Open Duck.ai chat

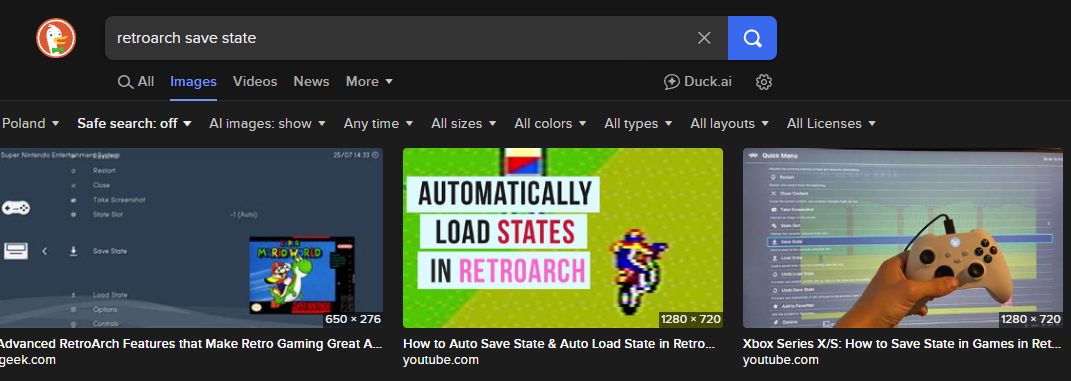pos(697,82)
